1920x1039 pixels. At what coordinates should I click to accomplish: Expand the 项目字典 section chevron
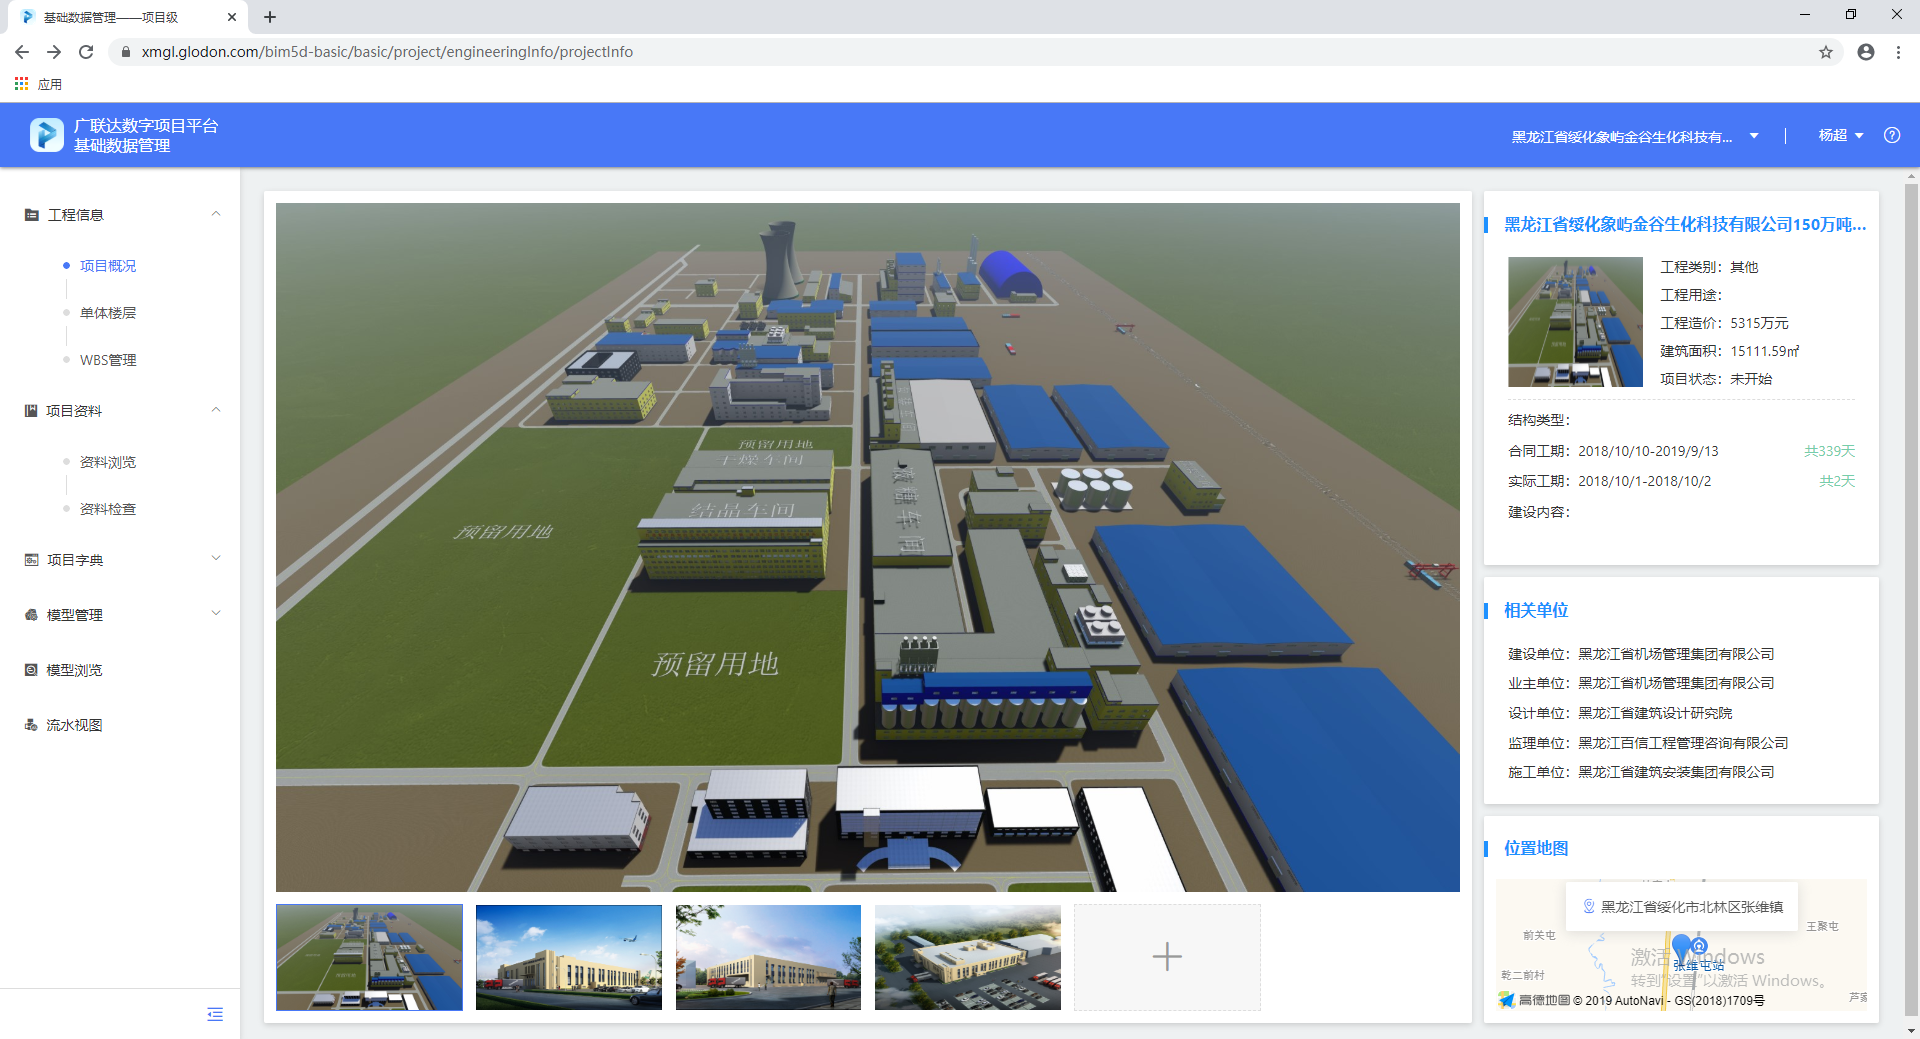coord(216,559)
